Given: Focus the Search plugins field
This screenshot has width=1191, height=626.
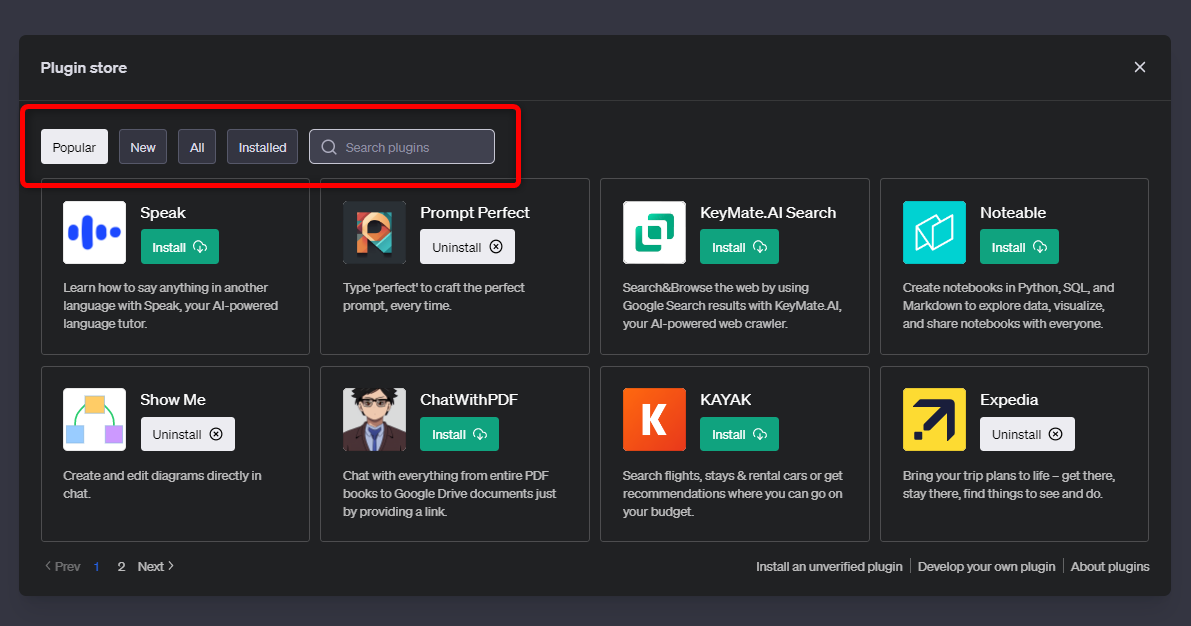Looking at the screenshot, I should pyautogui.click(x=402, y=147).
